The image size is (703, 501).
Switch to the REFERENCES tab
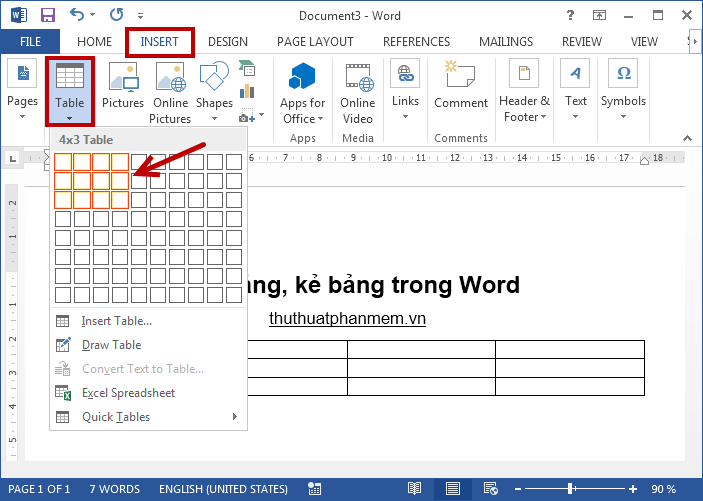pos(416,42)
